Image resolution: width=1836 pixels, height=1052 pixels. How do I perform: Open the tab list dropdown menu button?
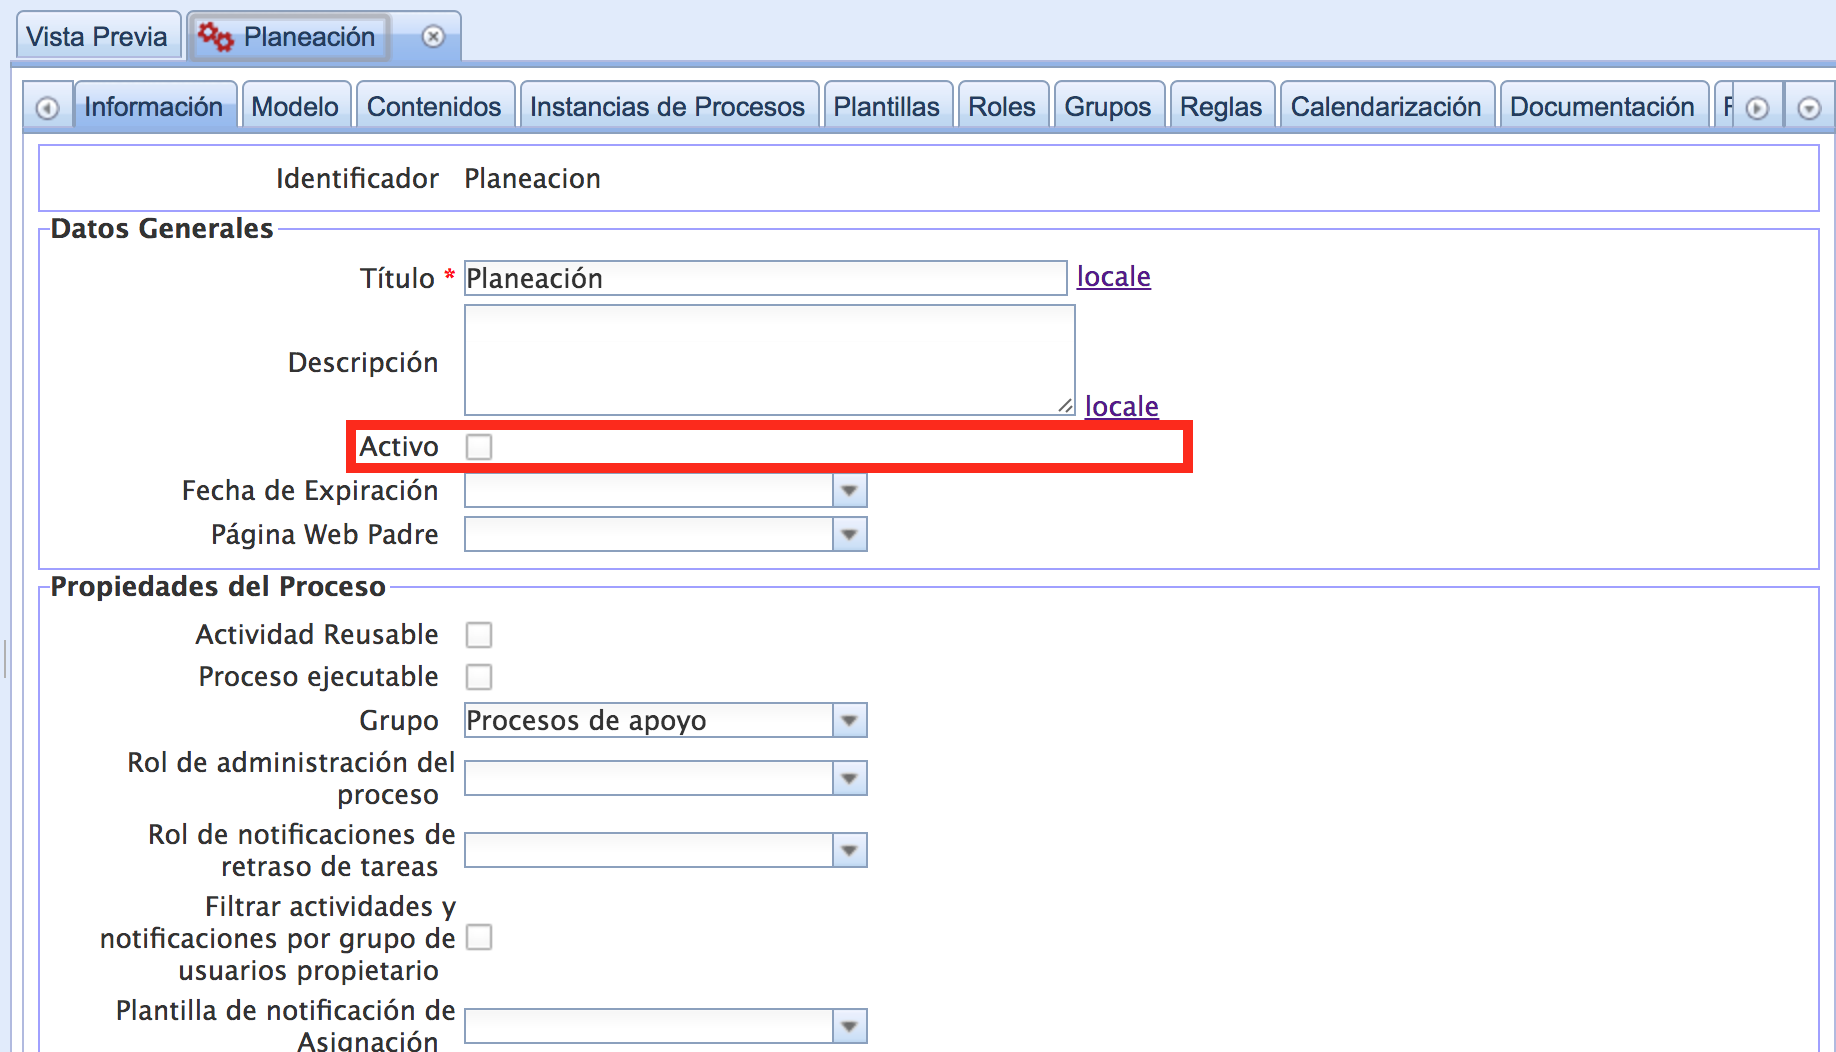(1809, 107)
